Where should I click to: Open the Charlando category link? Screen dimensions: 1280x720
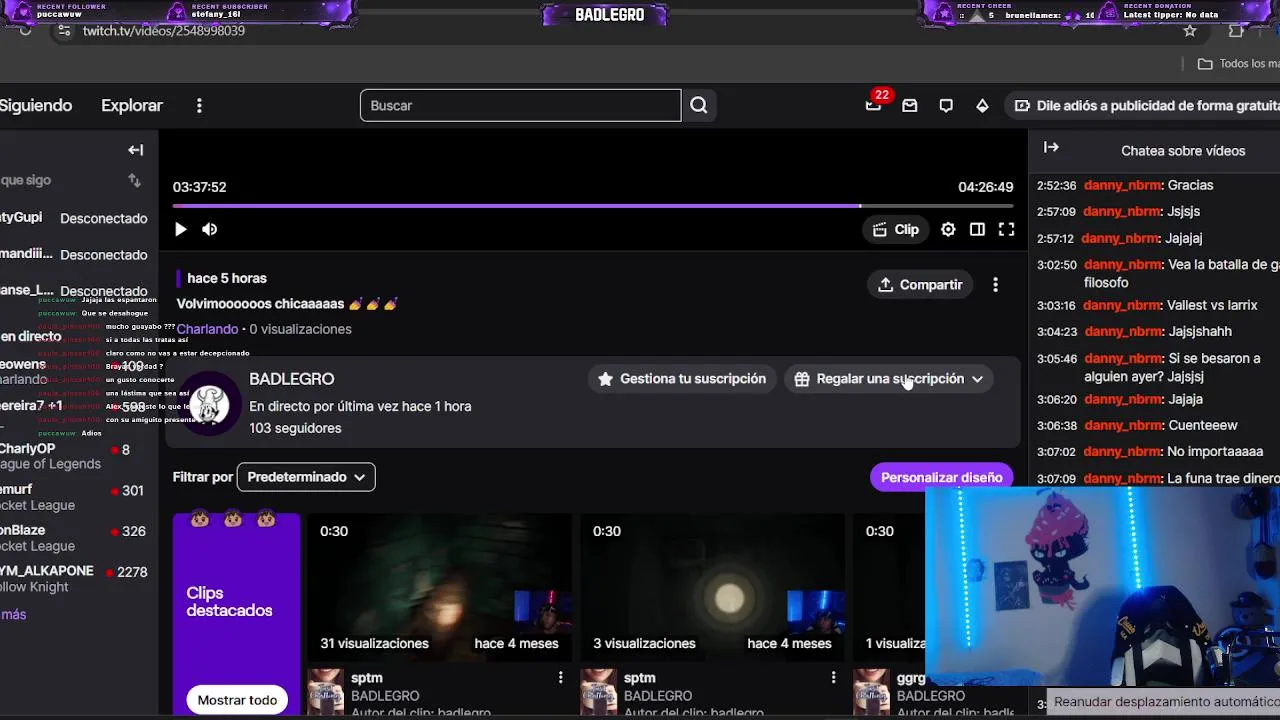click(x=207, y=329)
